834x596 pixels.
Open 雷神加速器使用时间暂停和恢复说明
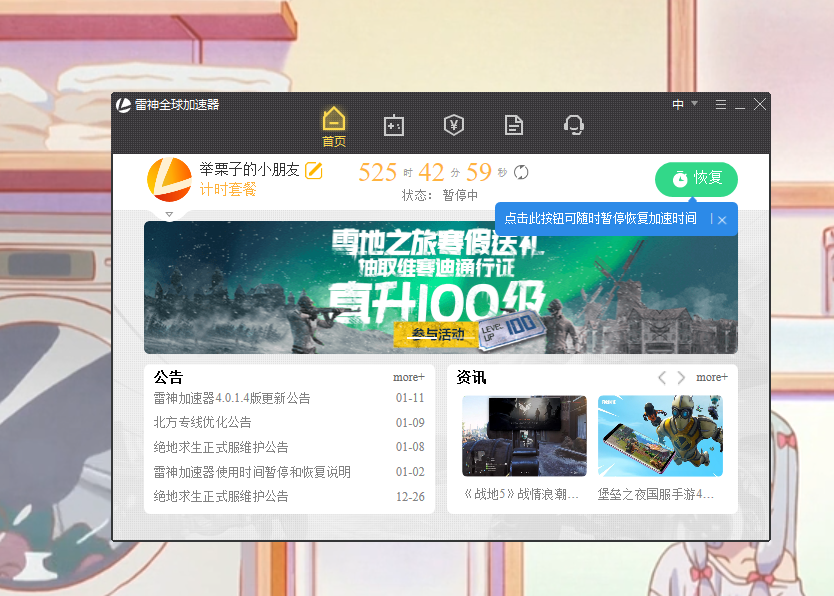point(252,472)
